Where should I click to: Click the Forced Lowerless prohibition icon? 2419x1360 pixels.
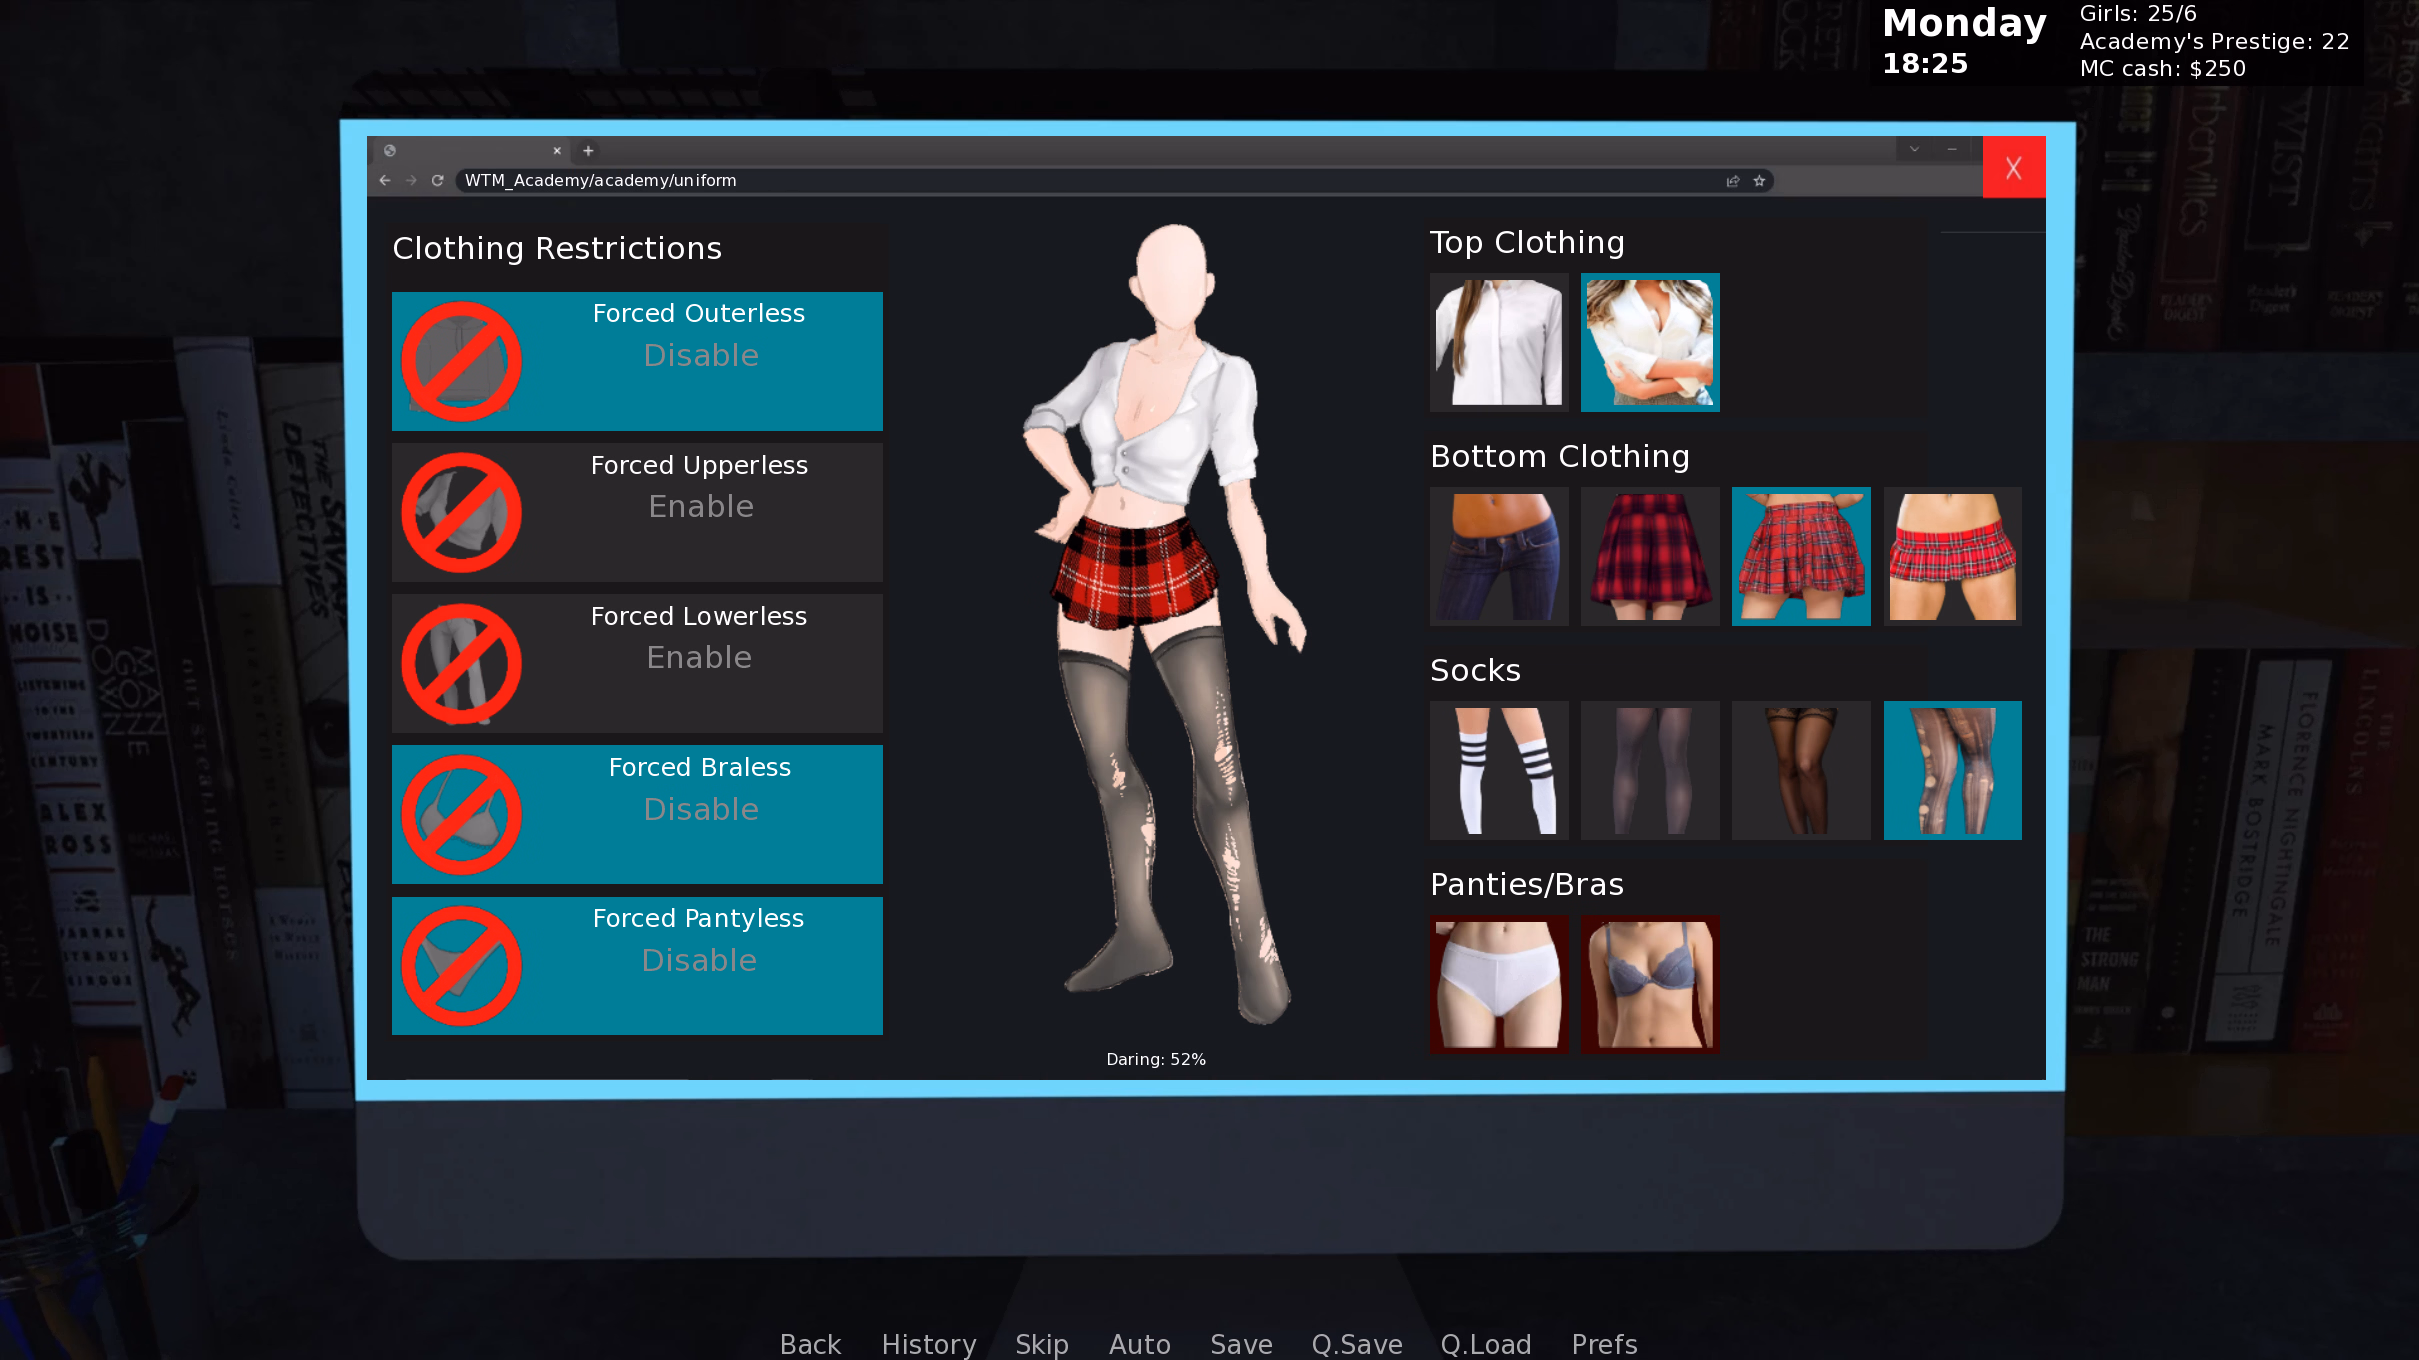(461, 662)
